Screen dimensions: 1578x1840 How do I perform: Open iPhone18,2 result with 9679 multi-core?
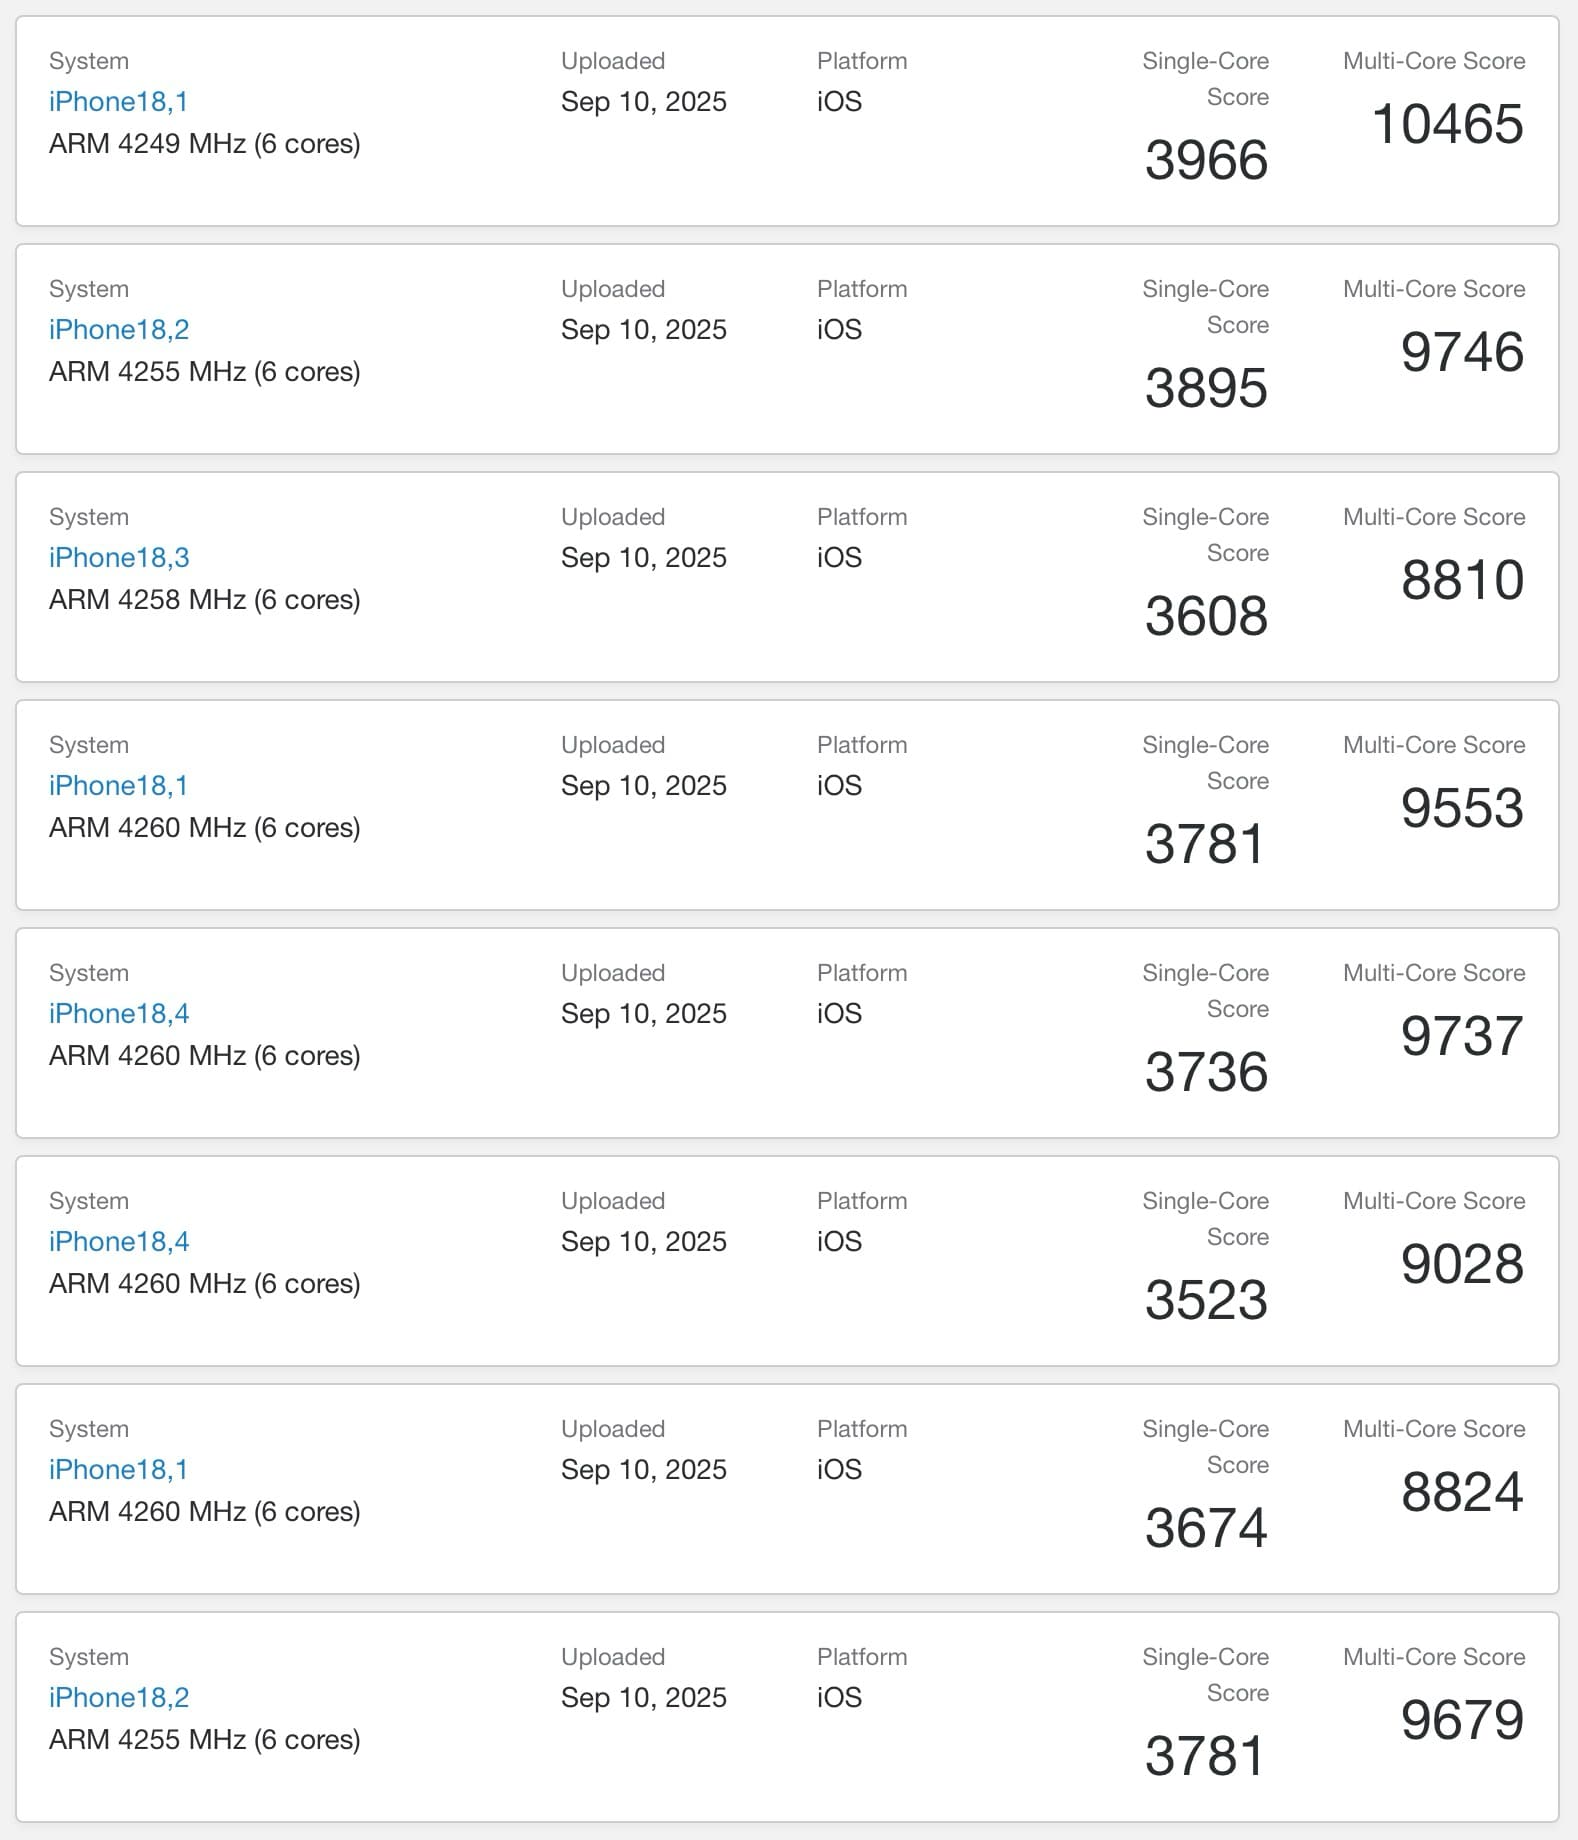click(119, 1697)
